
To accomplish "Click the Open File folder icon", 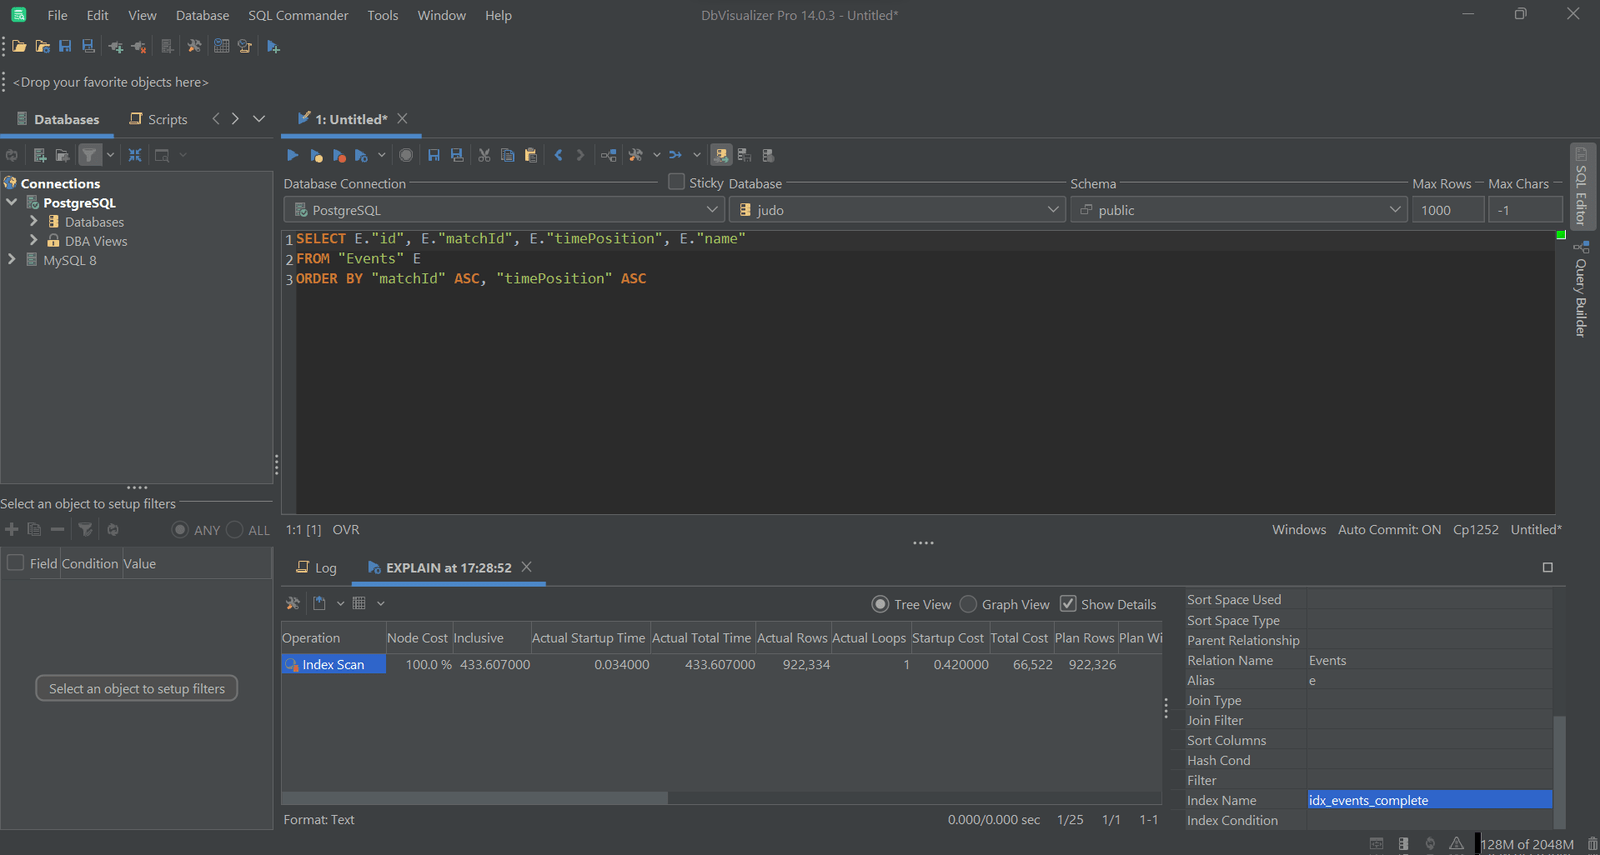I will (19, 46).
